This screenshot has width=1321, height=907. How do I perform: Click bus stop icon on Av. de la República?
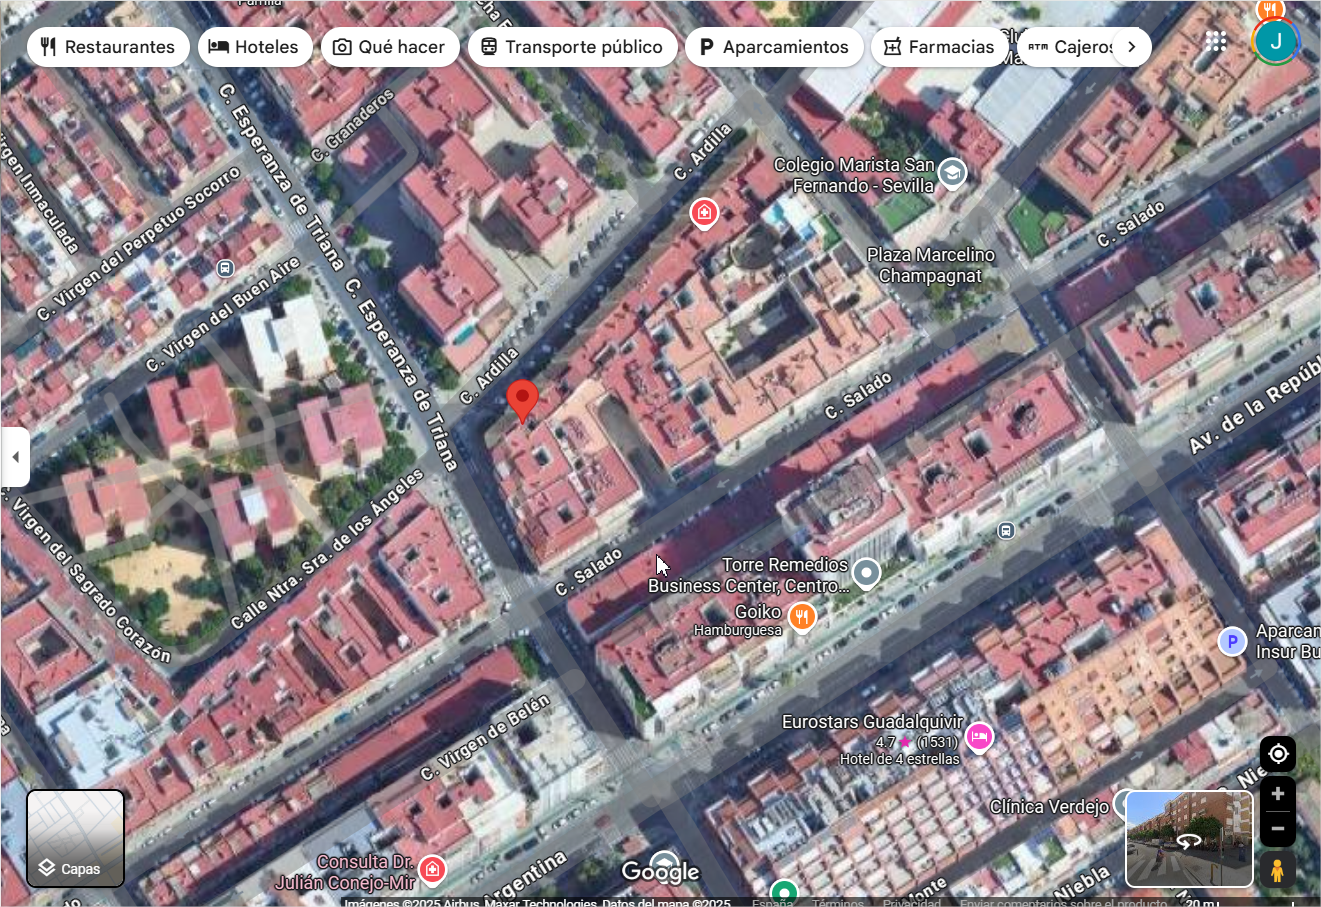pos(1007,530)
